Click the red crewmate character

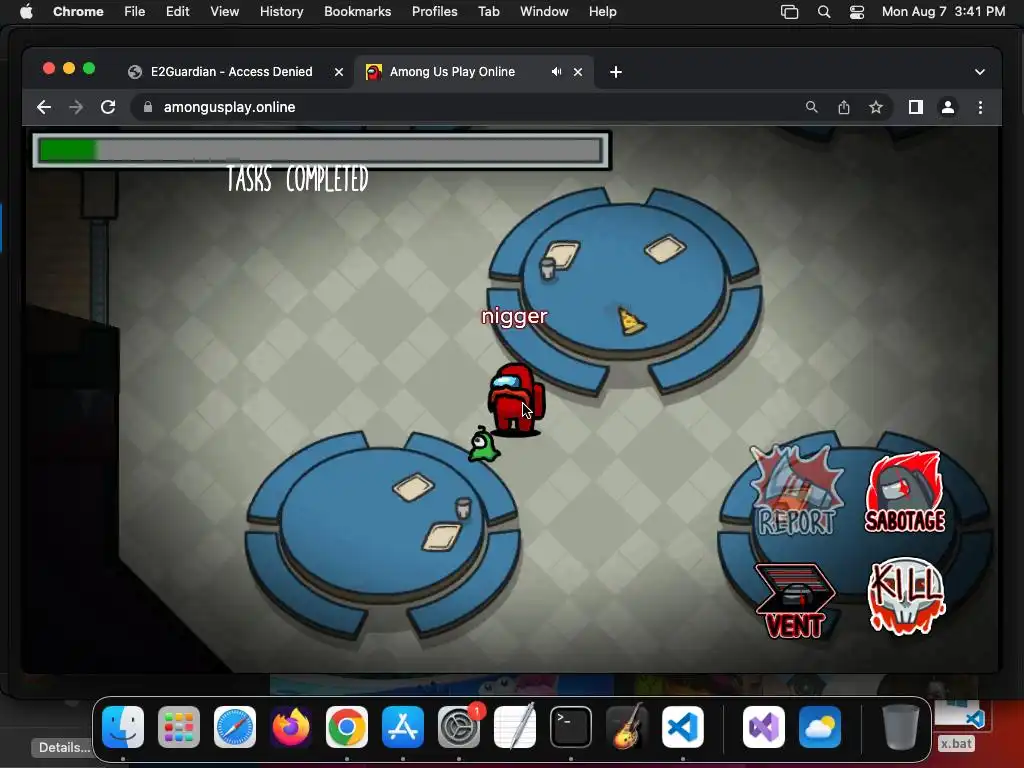[x=515, y=399]
